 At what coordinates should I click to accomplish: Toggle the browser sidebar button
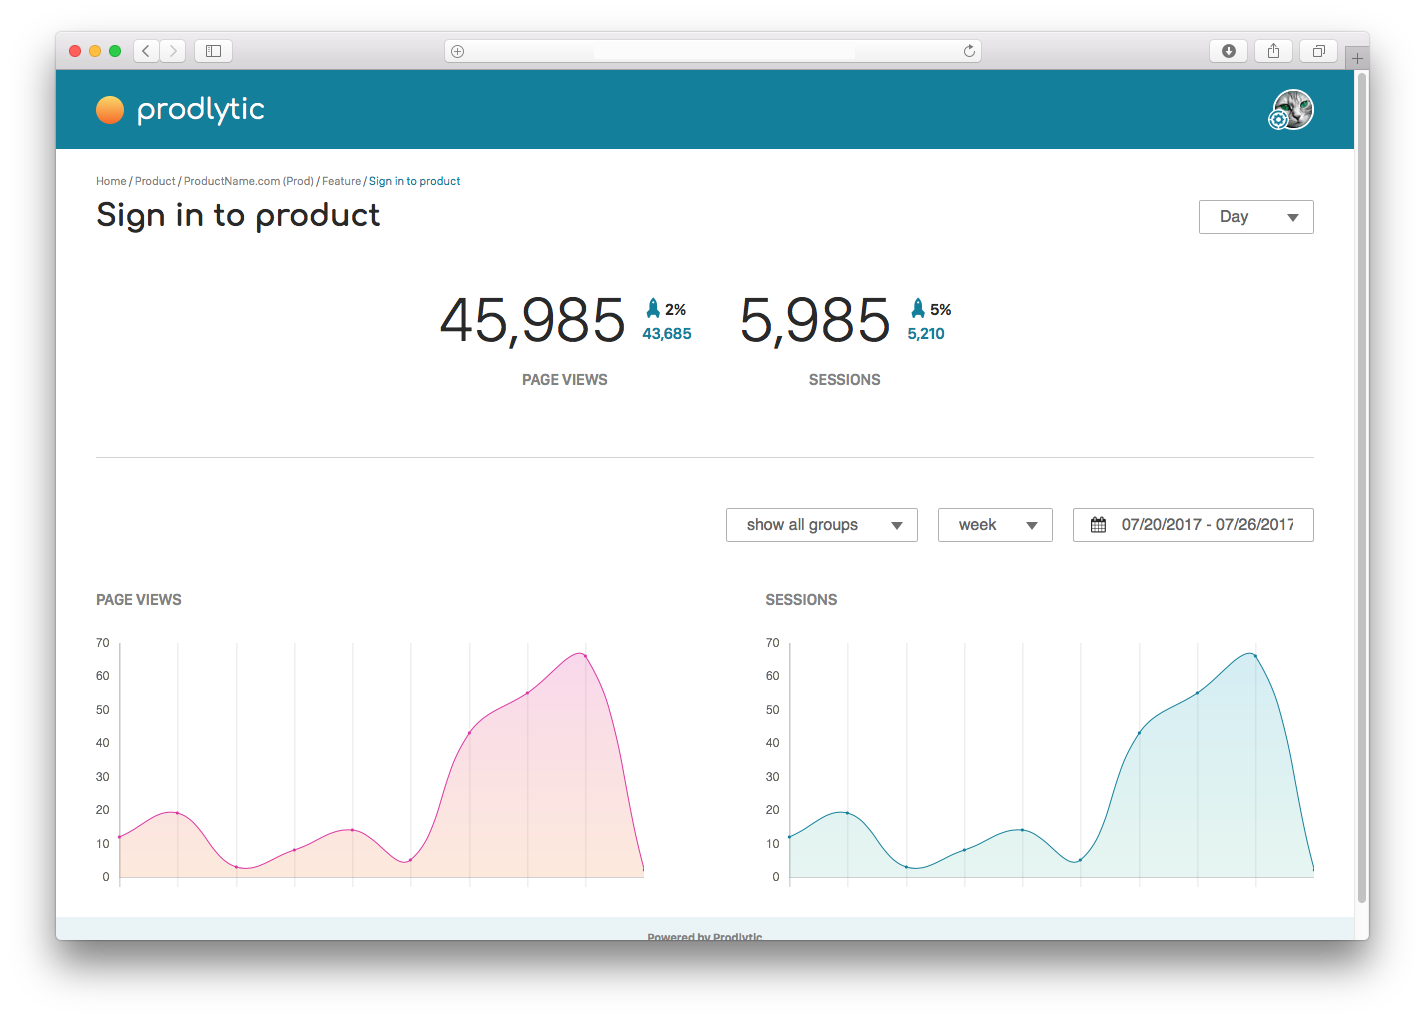pos(213,51)
